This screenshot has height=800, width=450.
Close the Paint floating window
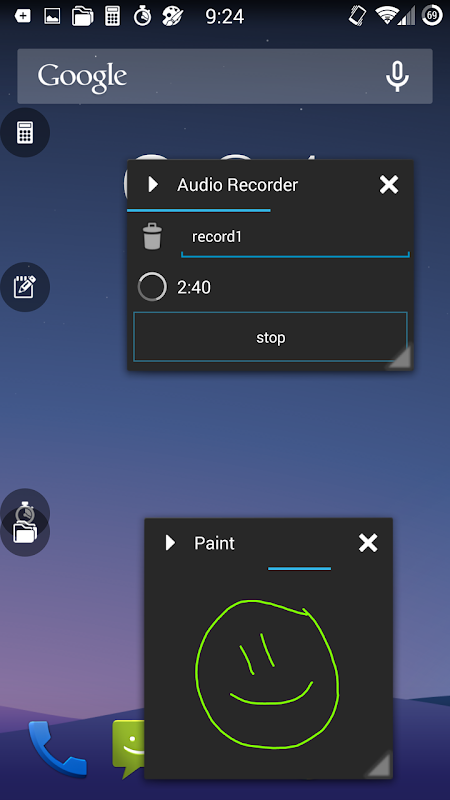[x=368, y=543]
